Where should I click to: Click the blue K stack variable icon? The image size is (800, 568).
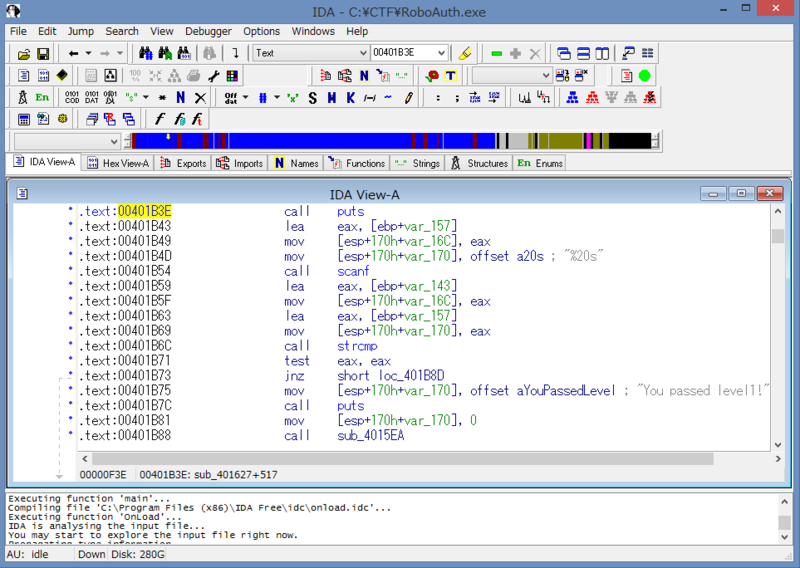[x=351, y=97]
